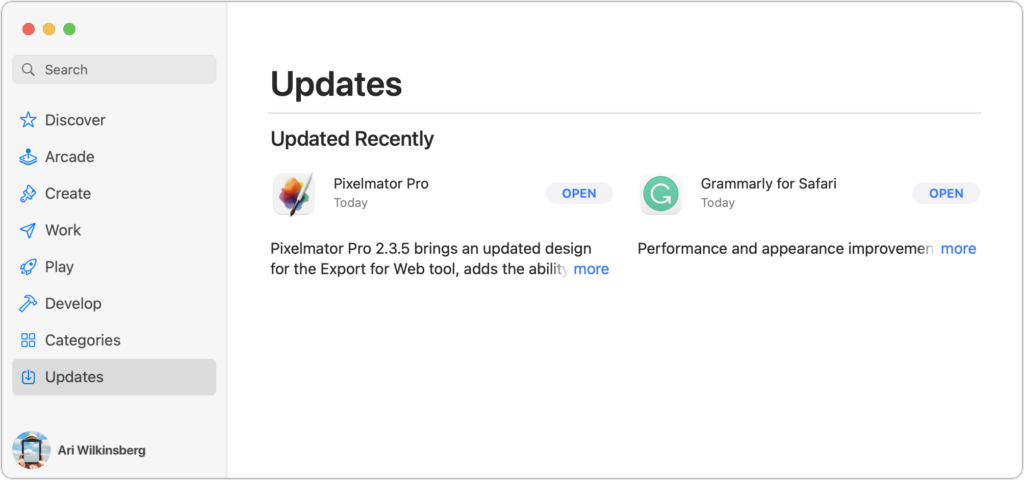This screenshot has width=1024, height=480.
Task: Open Play using the rocket icon
Action: click(x=28, y=267)
